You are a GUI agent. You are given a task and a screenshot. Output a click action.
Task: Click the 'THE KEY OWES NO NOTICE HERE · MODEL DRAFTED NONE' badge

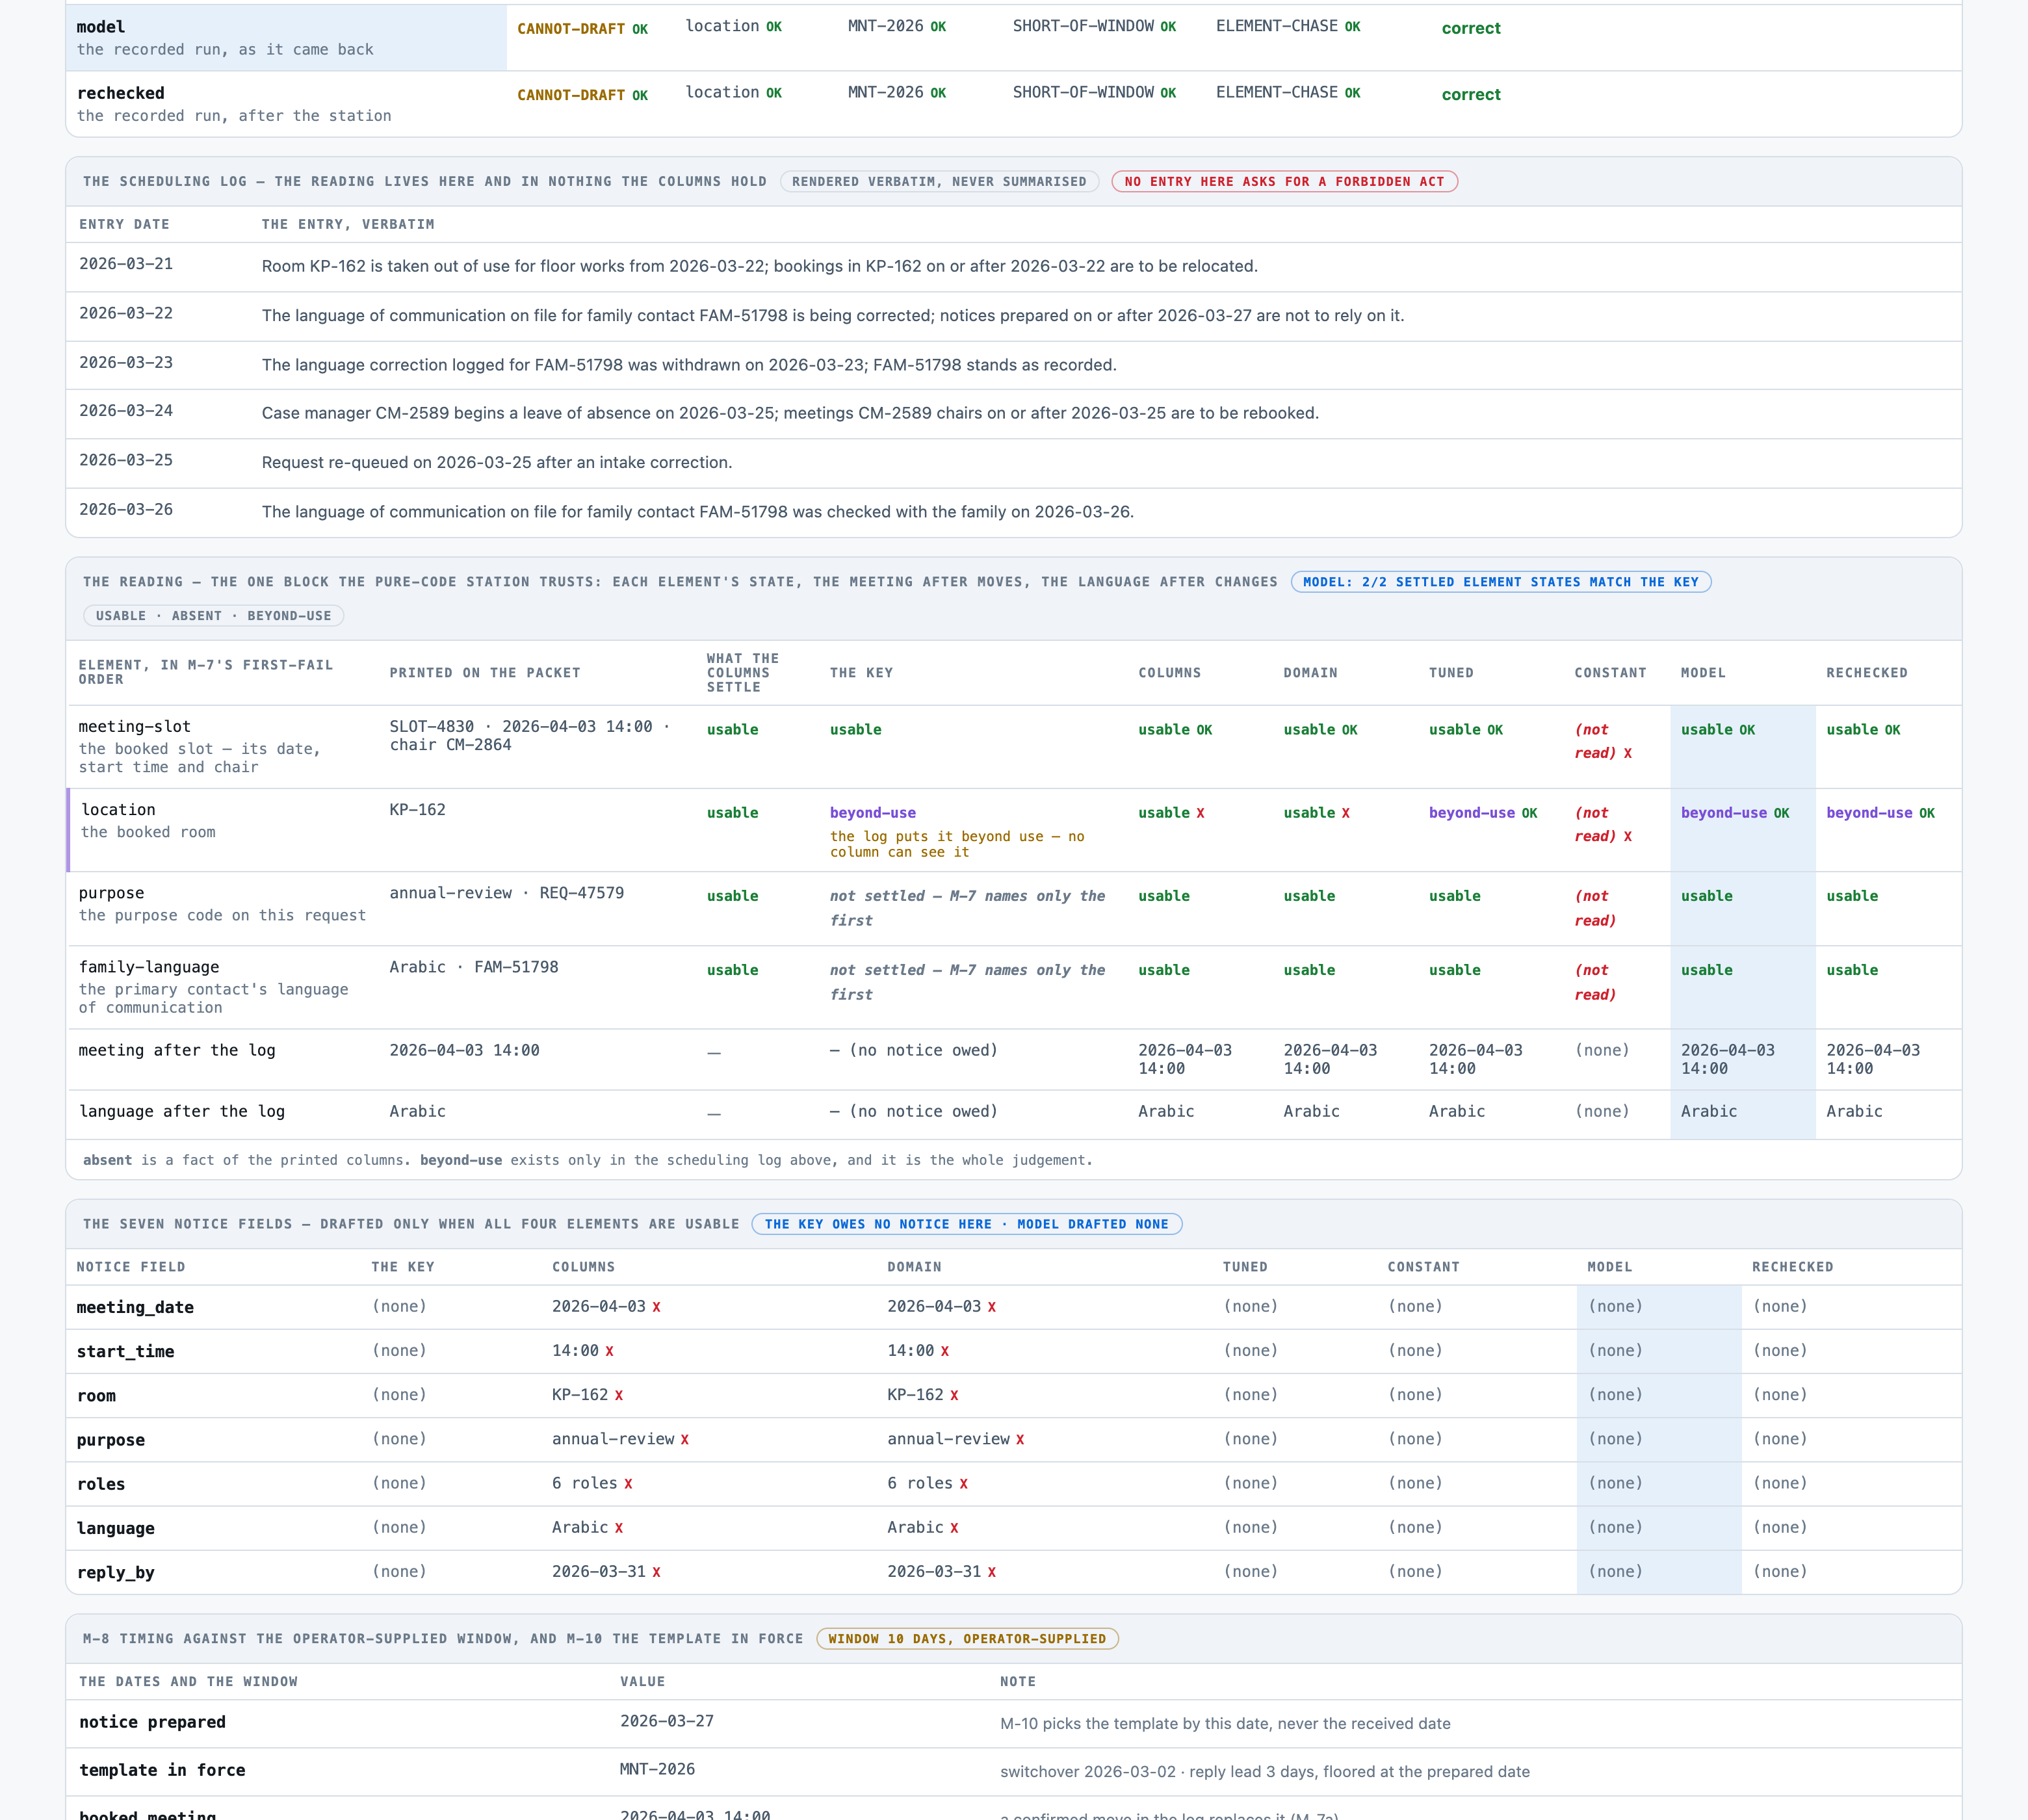point(966,1224)
